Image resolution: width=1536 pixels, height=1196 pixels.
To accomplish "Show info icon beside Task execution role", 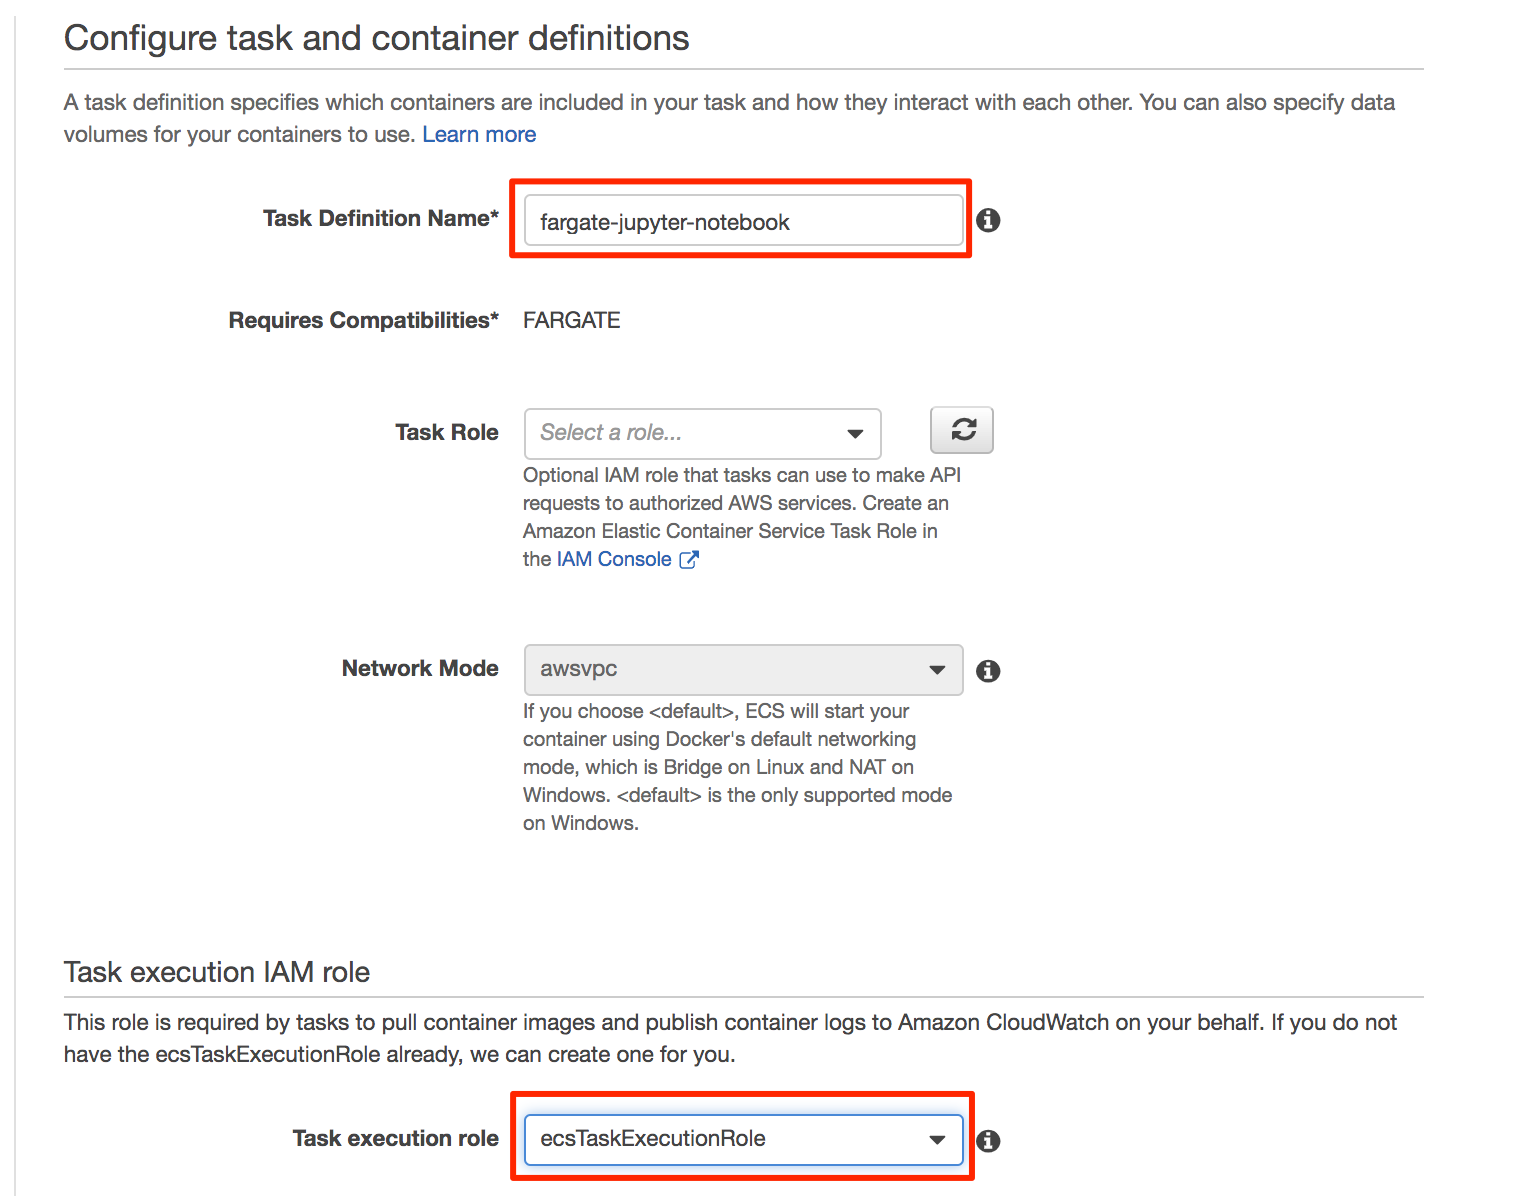I will click(x=988, y=1140).
